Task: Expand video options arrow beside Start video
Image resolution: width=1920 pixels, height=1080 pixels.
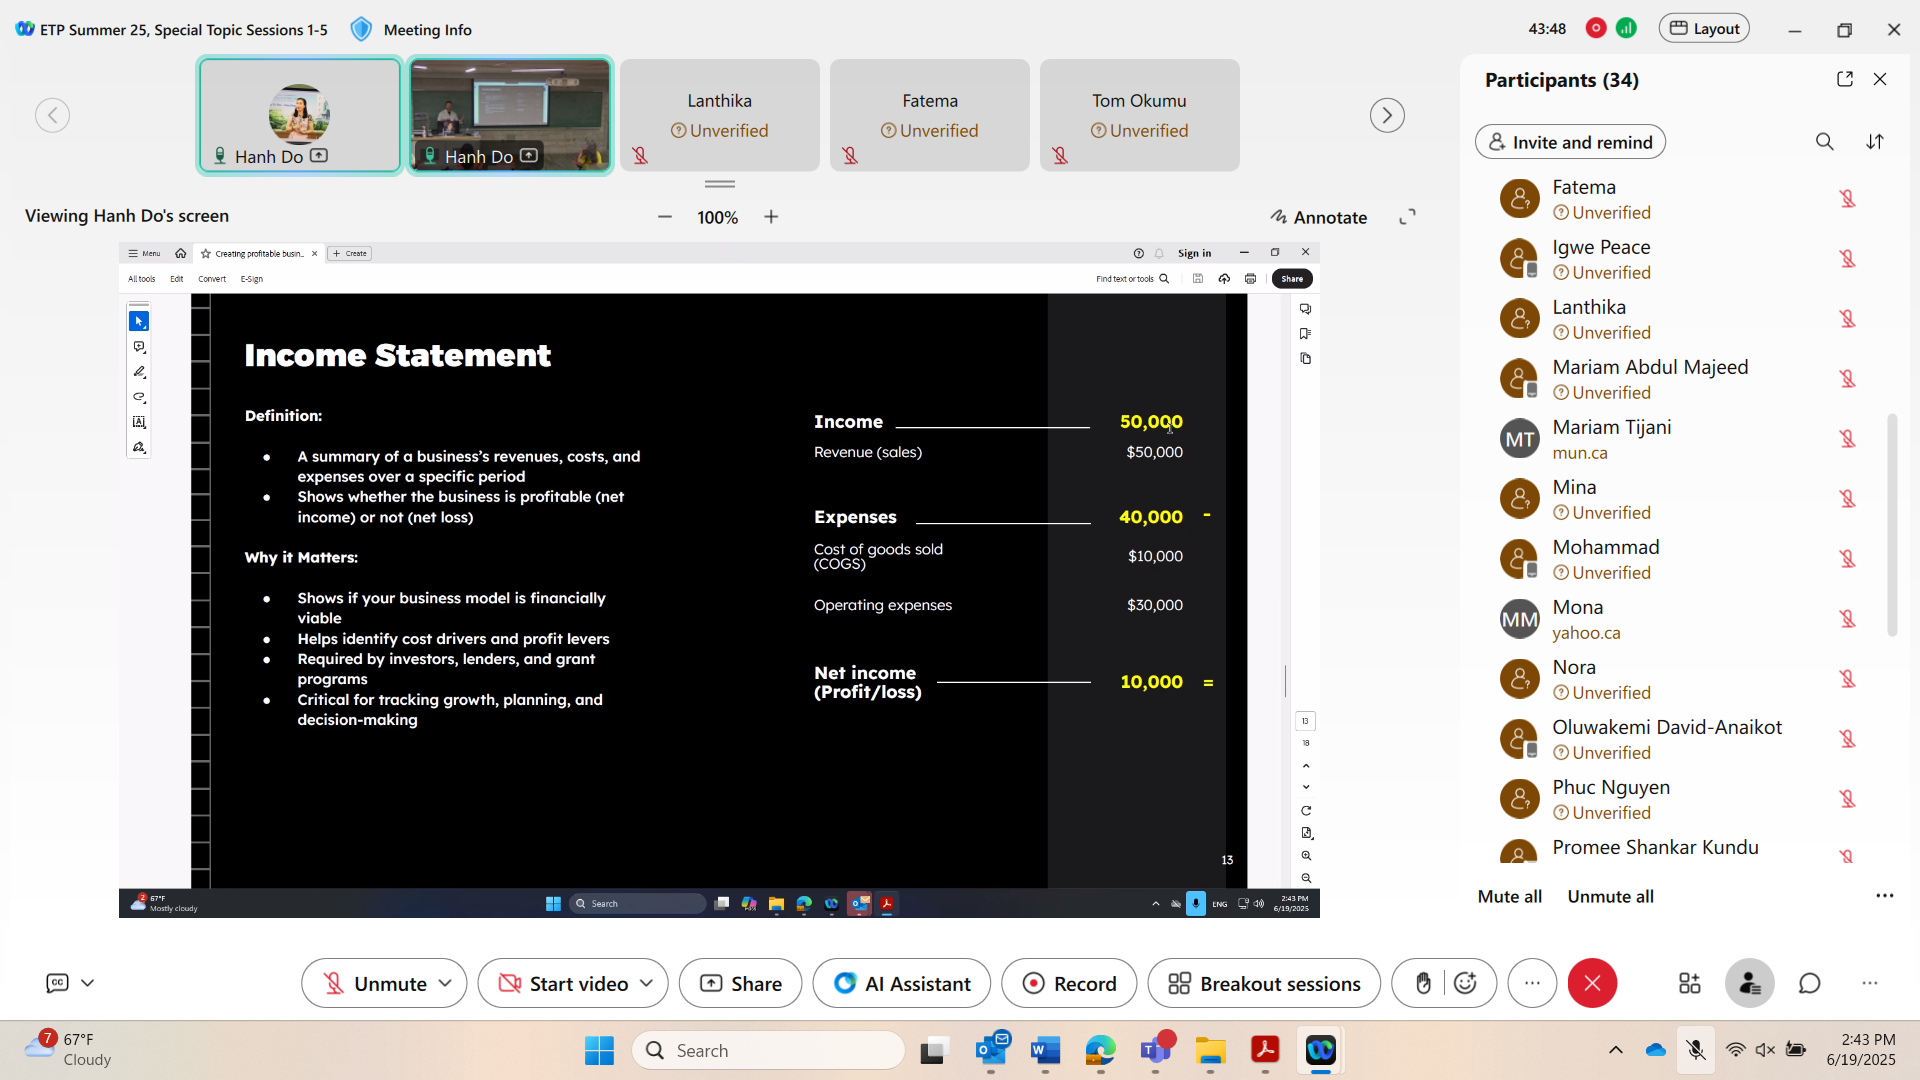Action: click(x=647, y=983)
